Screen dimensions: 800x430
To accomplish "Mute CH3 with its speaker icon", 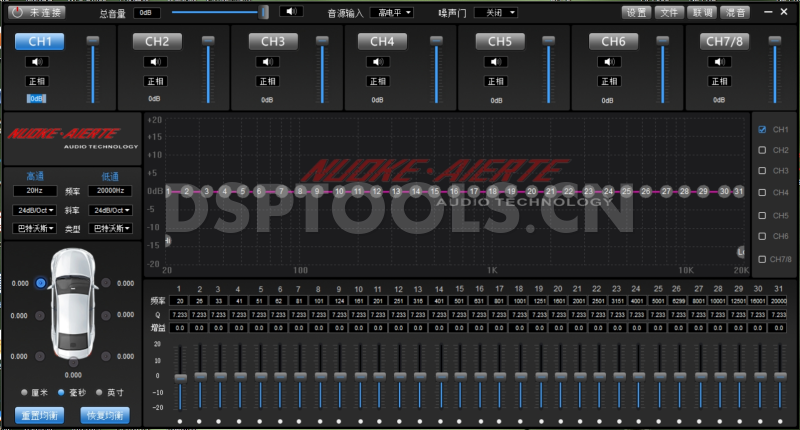I will (x=267, y=62).
